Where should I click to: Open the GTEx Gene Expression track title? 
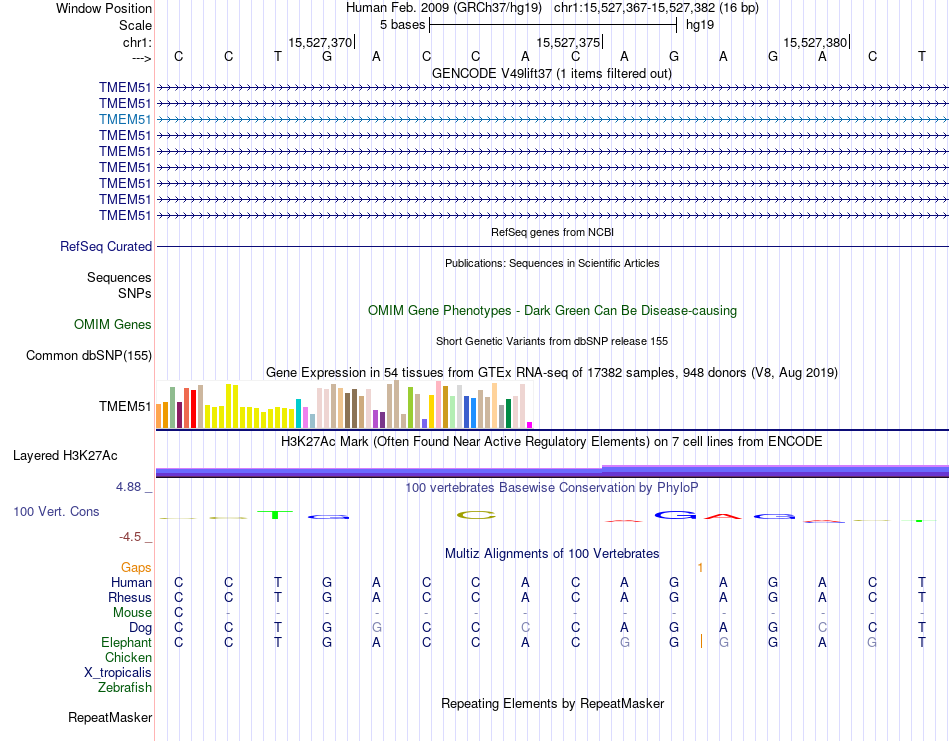552,373
